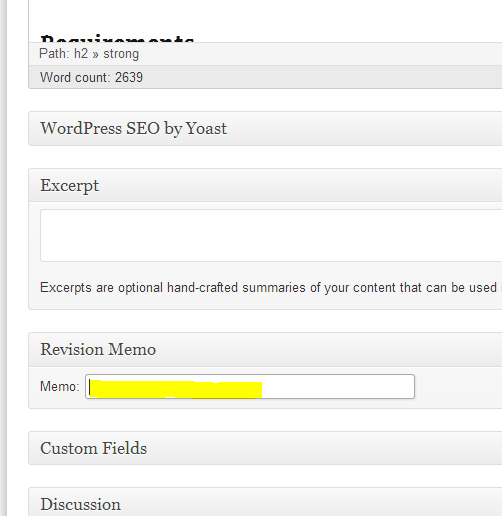Place cursor in the Requirements heading
Screen dimensions: 502x516
pos(117,38)
